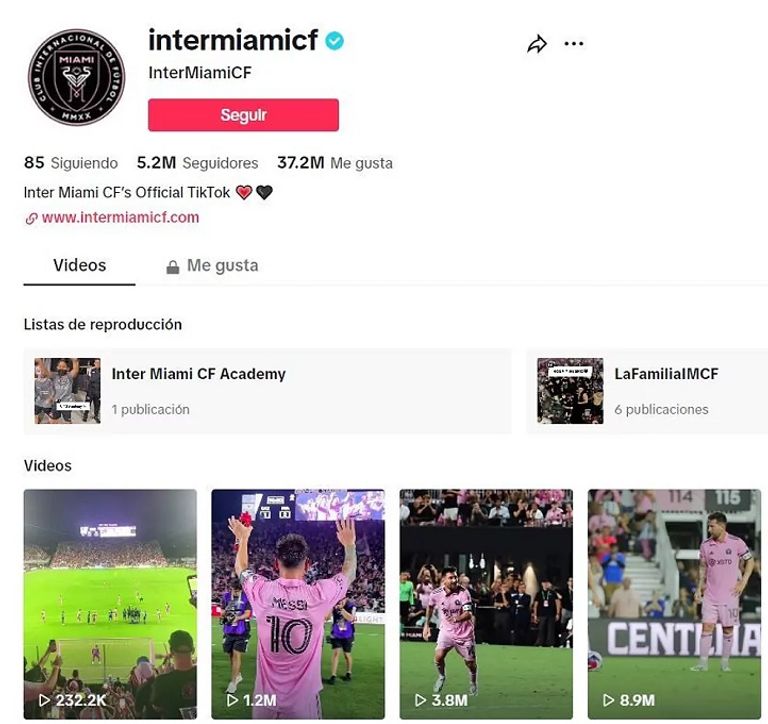
Task: Click the blue verified badge icon
Action: click(x=335, y=41)
